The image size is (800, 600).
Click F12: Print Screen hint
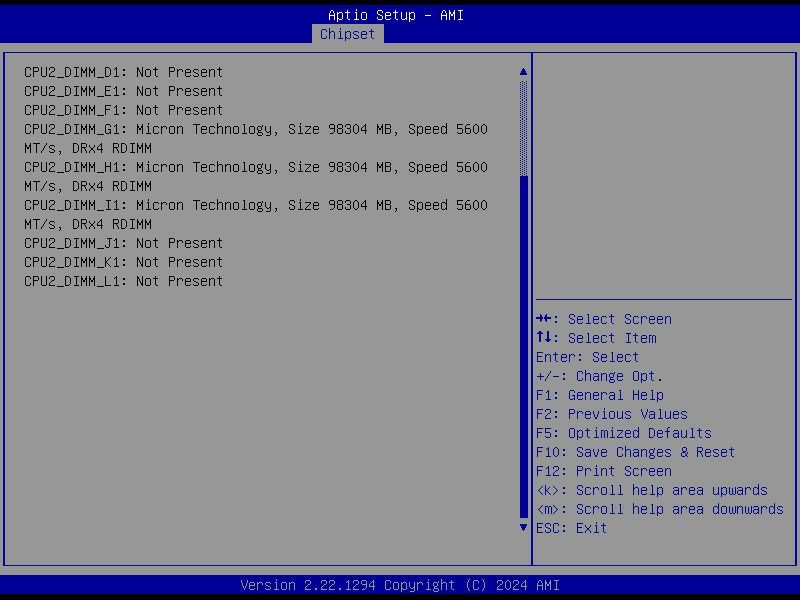604,471
